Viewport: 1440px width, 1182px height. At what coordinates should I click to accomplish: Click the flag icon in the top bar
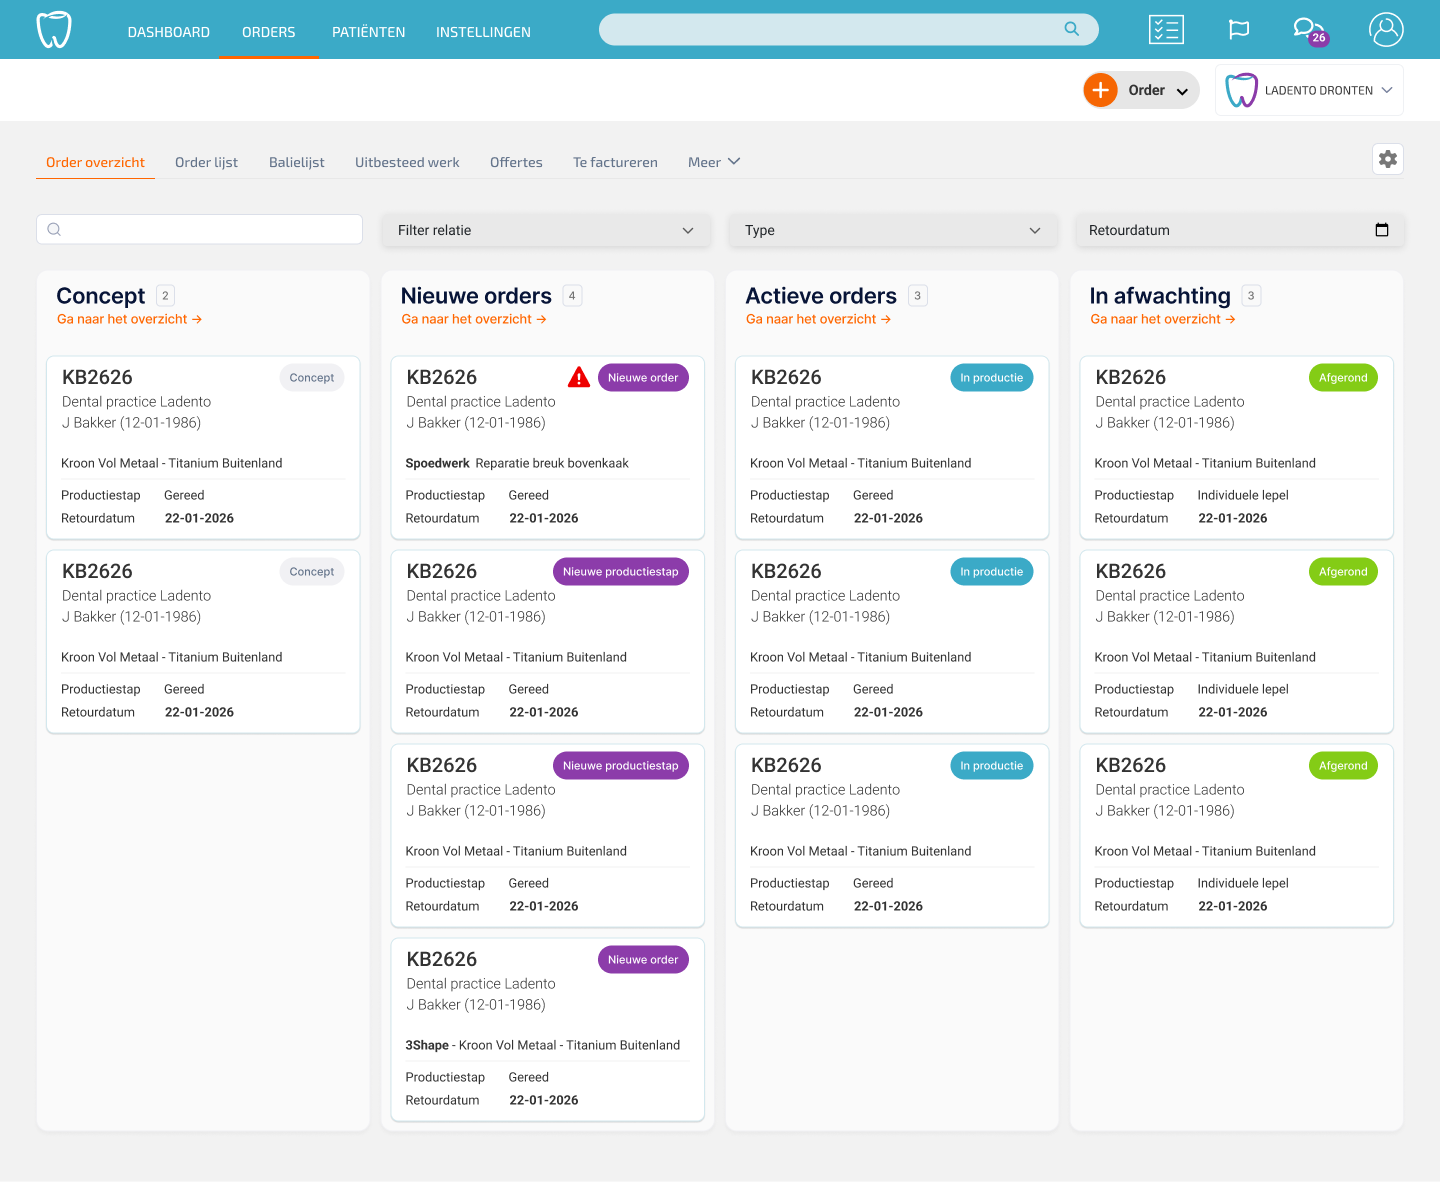pos(1239,30)
